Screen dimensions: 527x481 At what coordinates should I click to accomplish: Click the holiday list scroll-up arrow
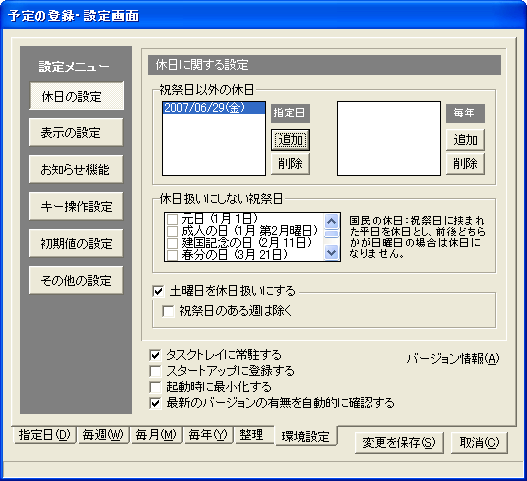pos(332,221)
